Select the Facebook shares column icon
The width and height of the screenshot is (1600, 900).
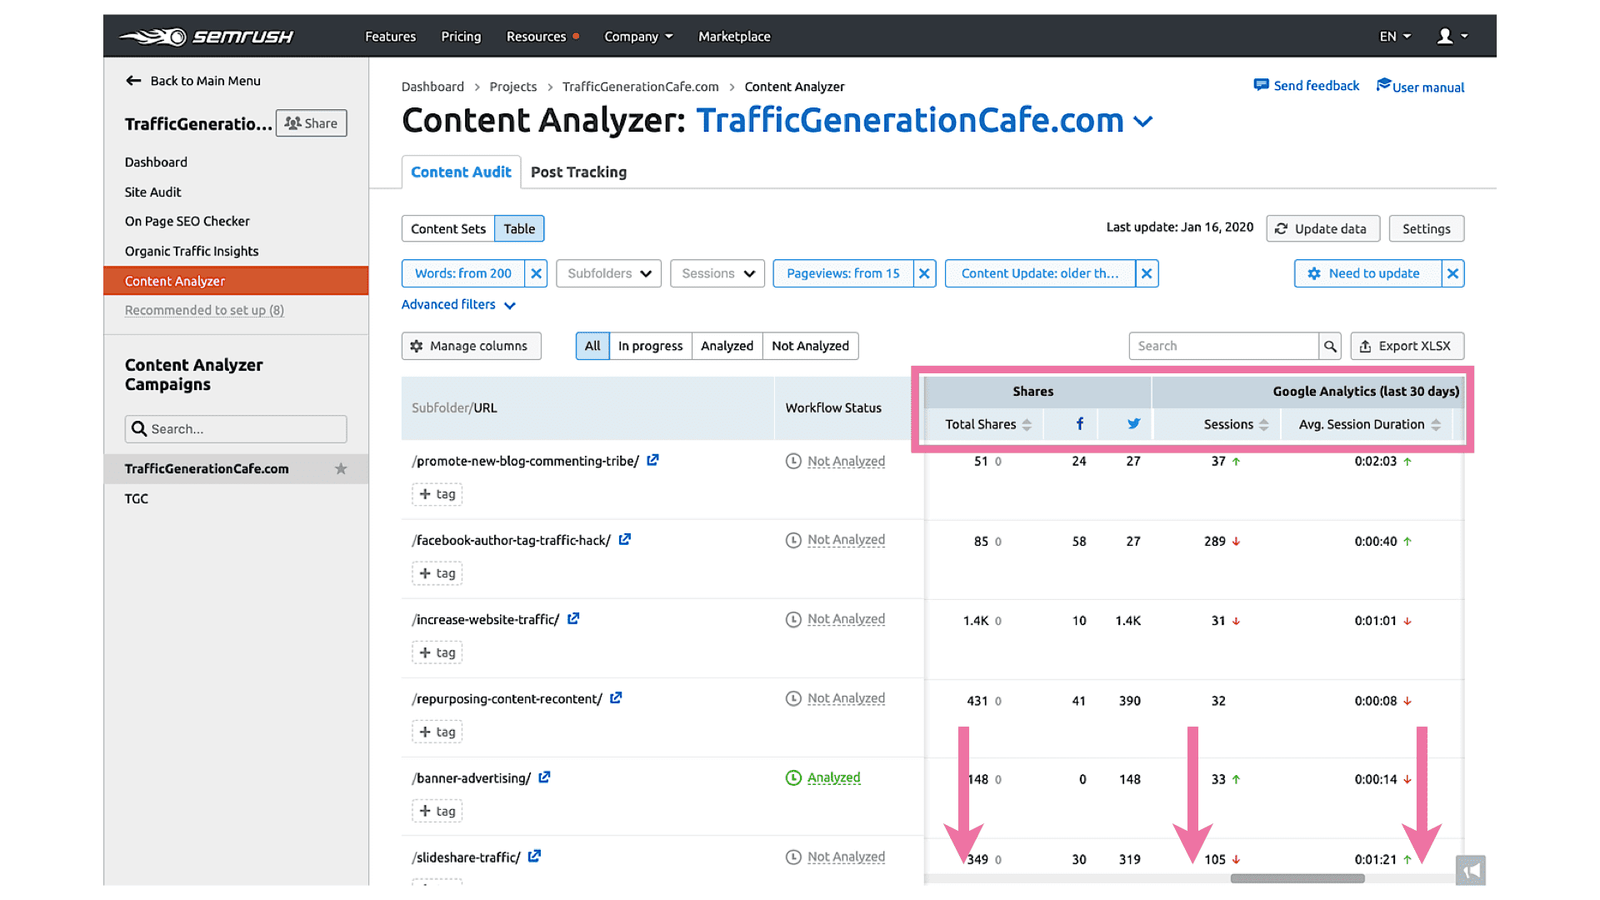click(x=1079, y=423)
